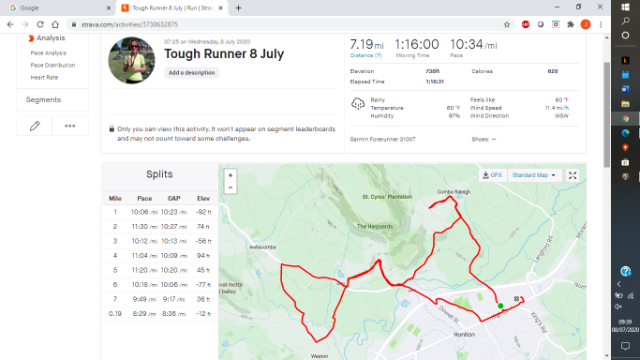
Task: Click the pencil edit activity icon
Action: point(35,126)
